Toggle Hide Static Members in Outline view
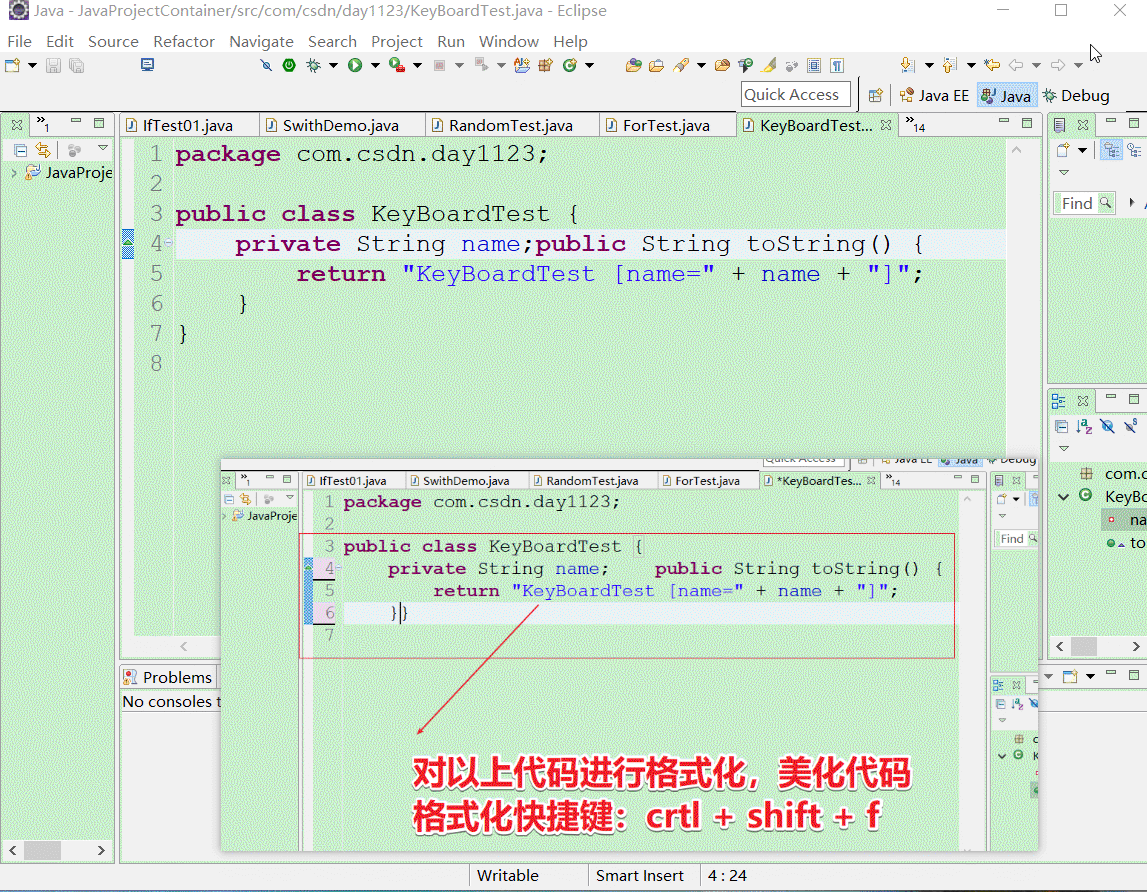 pos(1131,427)
